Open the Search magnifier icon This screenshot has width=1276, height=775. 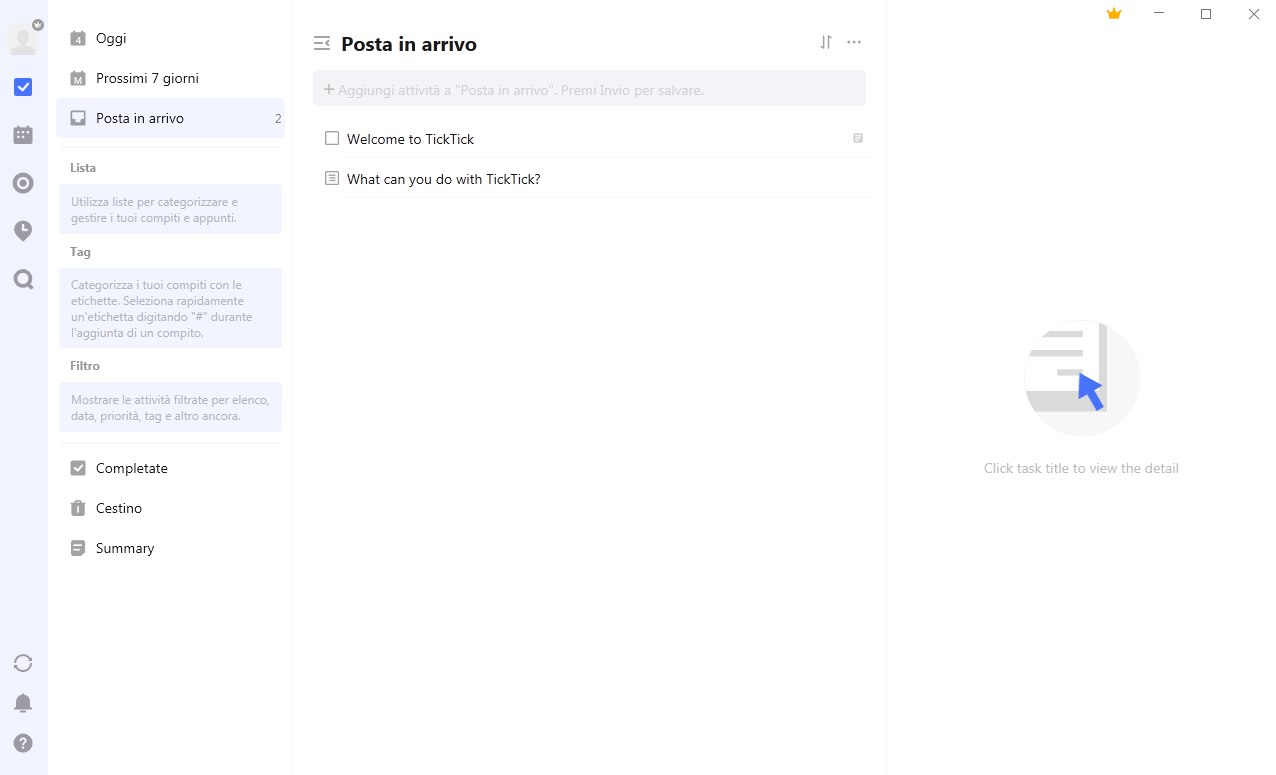pyautogui.click(x=23, y=279)
